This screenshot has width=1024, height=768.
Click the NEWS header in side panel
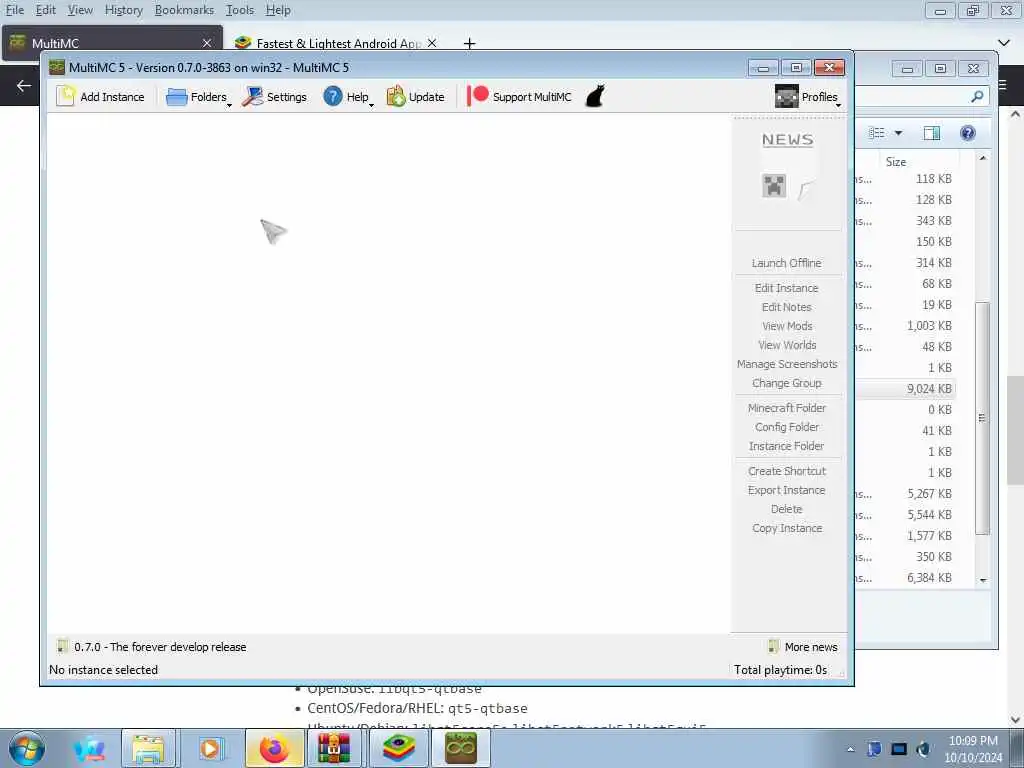point(788,140)
